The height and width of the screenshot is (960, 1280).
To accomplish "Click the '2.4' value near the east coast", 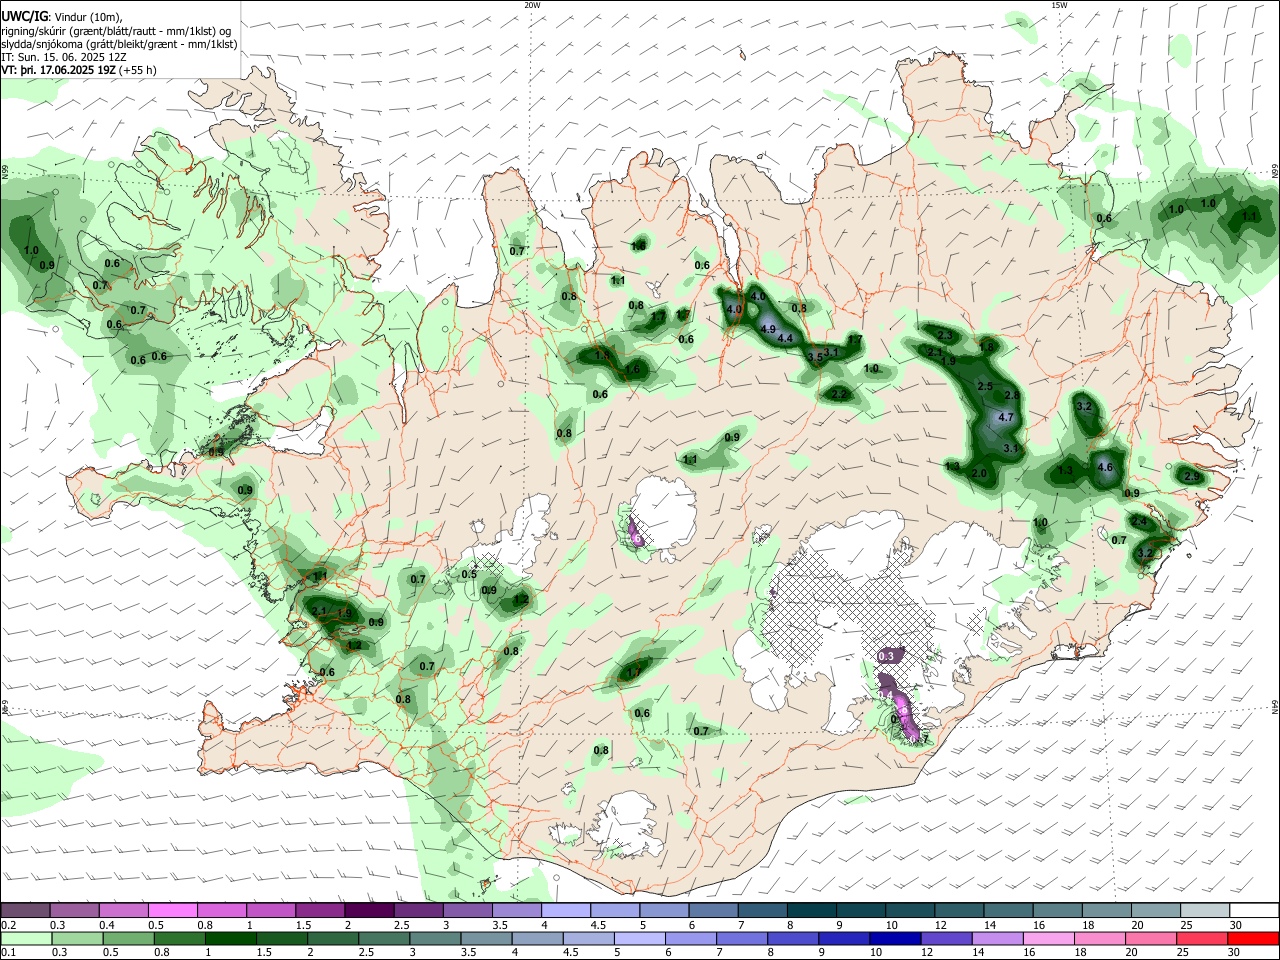I will 1139,521.
